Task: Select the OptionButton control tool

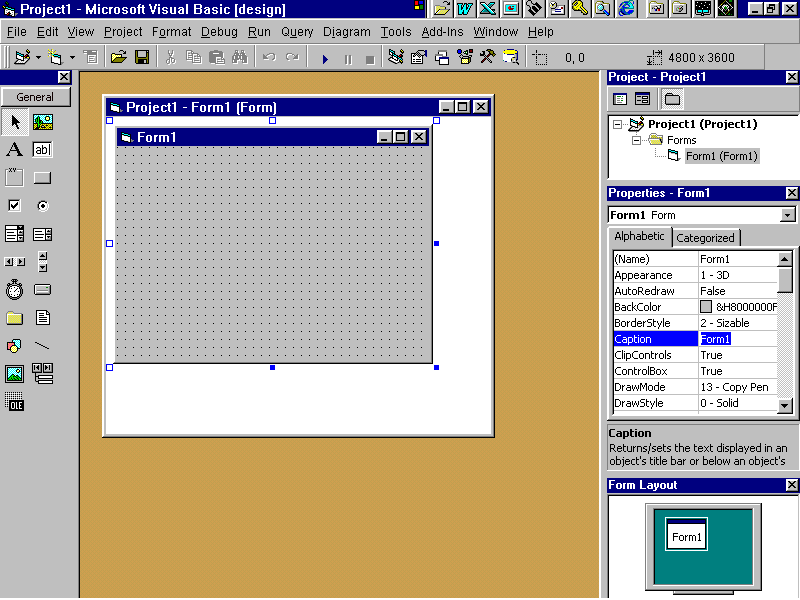Action: pos(42,206)
